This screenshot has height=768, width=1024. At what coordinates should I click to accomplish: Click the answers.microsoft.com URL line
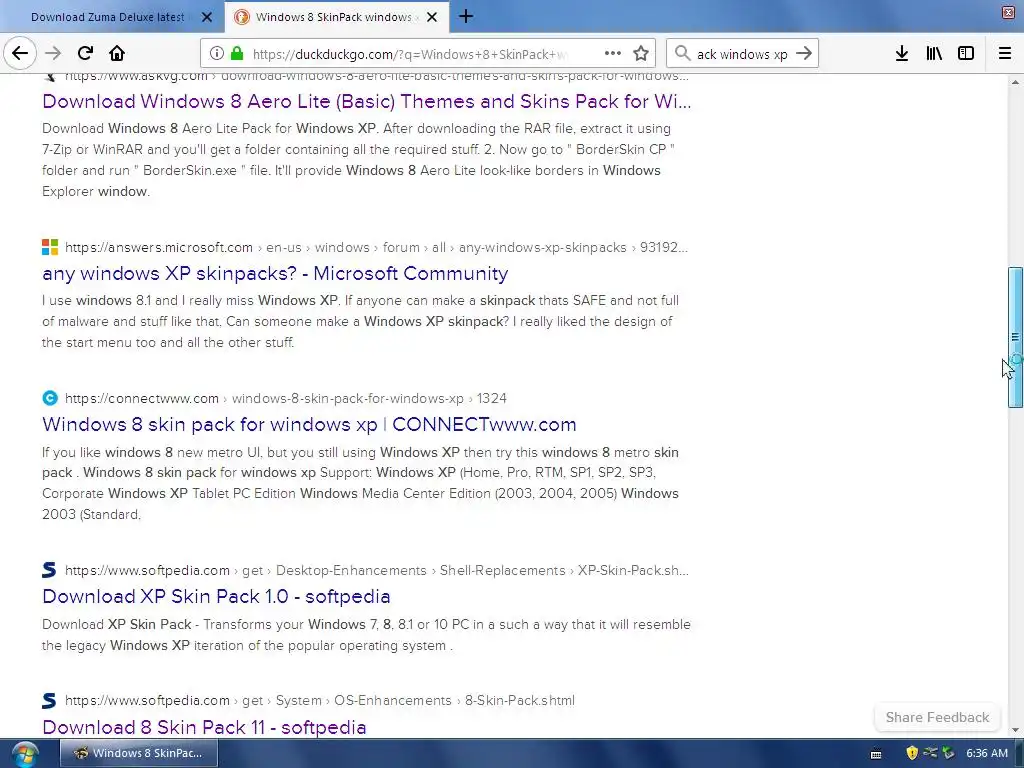coord(376,248)
